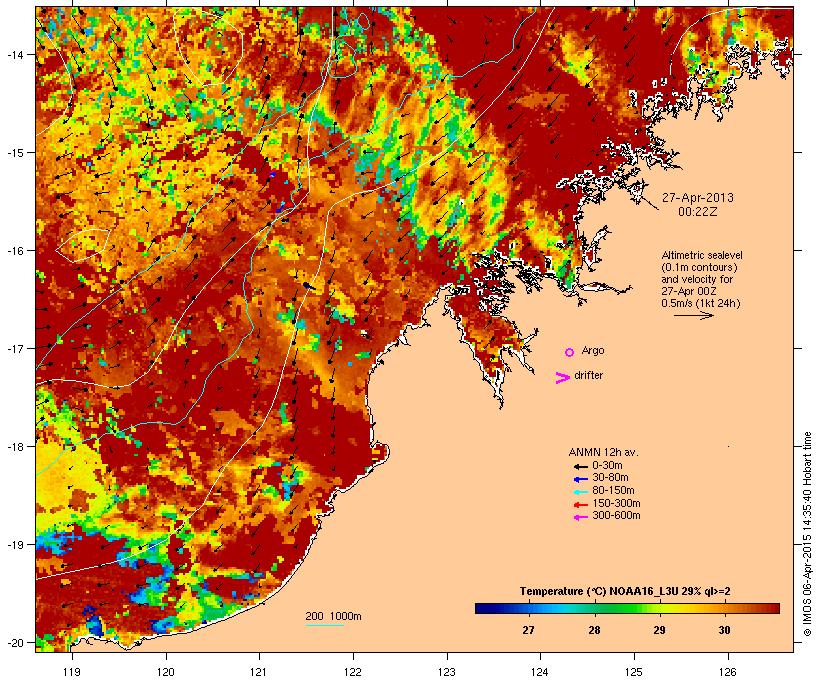This screenshot has width=820, height=680.
Task: Select the date text 27-Apr-2013
Action: 698,198
